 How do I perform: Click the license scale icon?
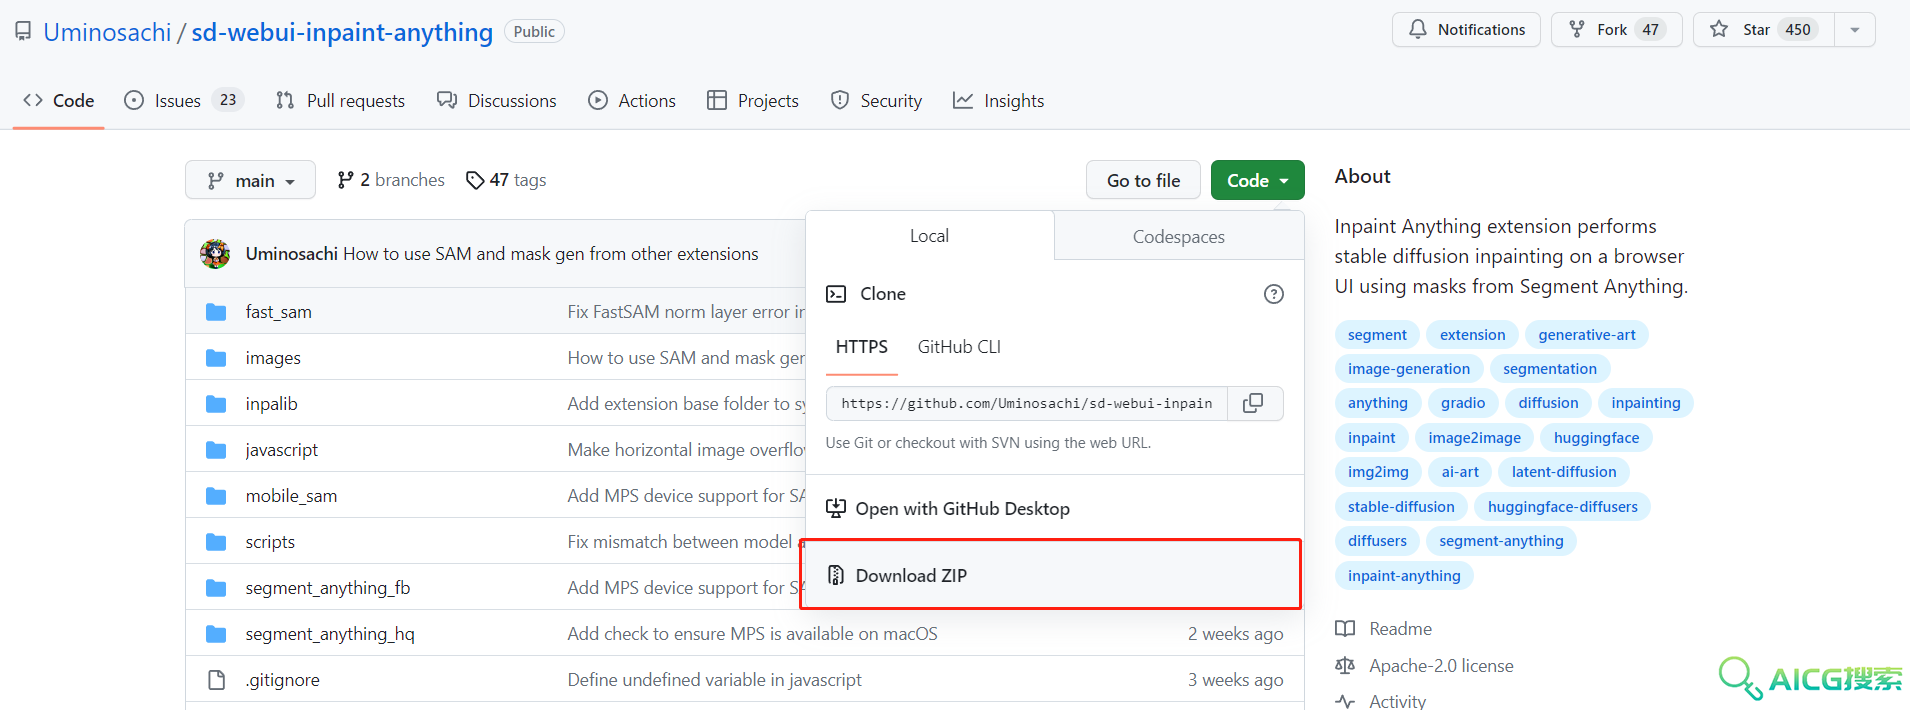coord(1345,666)
